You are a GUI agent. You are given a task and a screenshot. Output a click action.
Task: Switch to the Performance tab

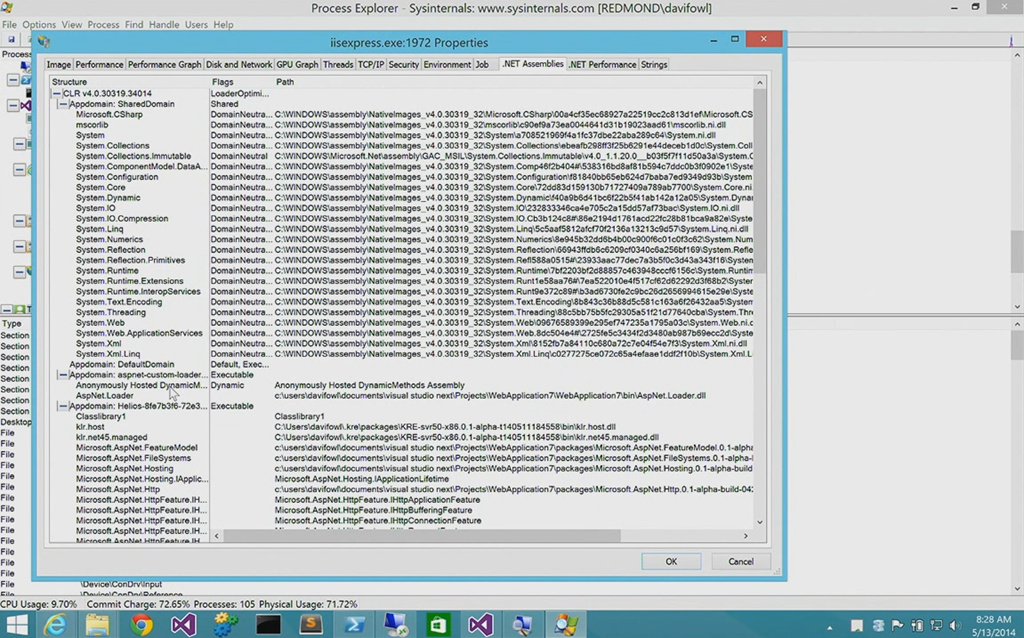click(x=99, y=65)
